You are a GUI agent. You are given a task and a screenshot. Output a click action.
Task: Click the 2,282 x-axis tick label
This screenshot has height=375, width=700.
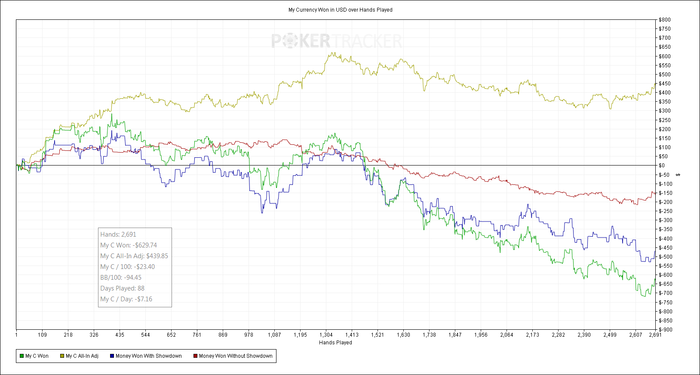(x=558, y=334)
